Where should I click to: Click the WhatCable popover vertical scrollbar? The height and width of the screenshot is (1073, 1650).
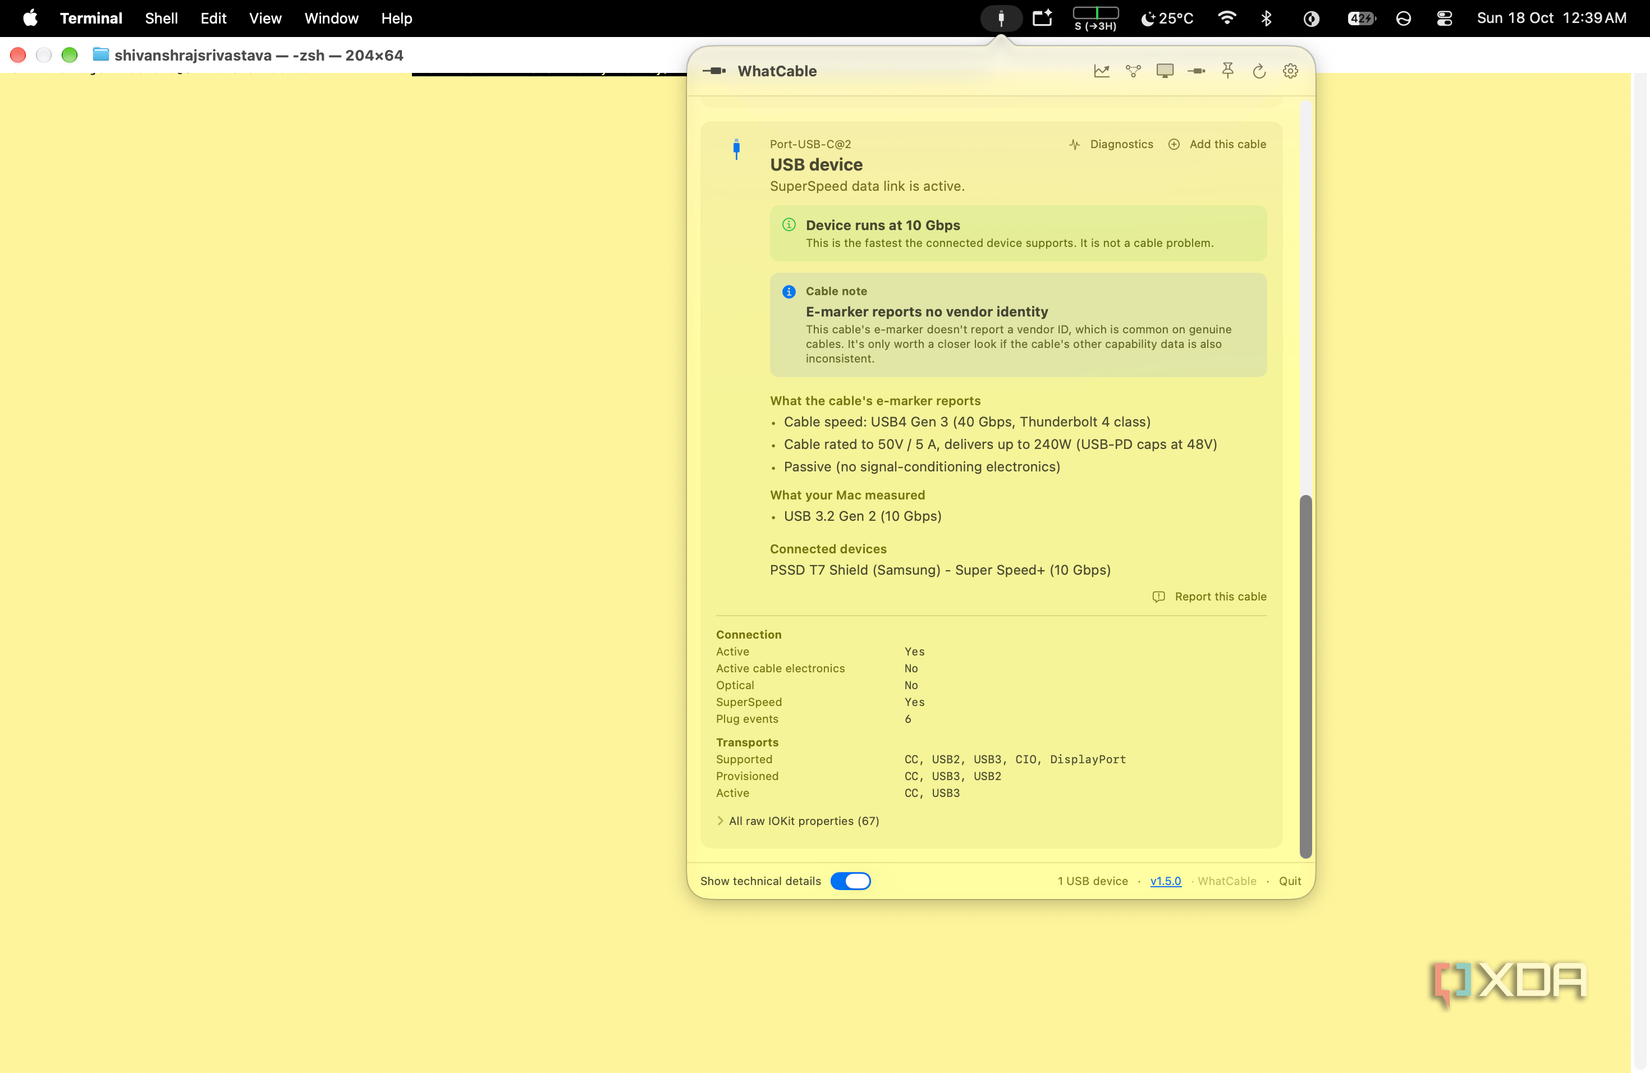pyautogui.click(x=1305, y=676)
